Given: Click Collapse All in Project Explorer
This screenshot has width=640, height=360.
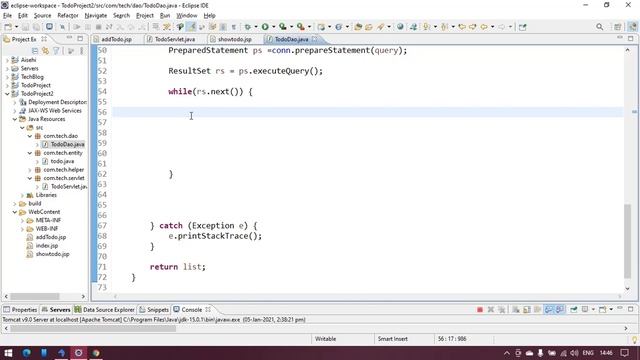Looking at the screenshot, I should (x=35, y=51).
